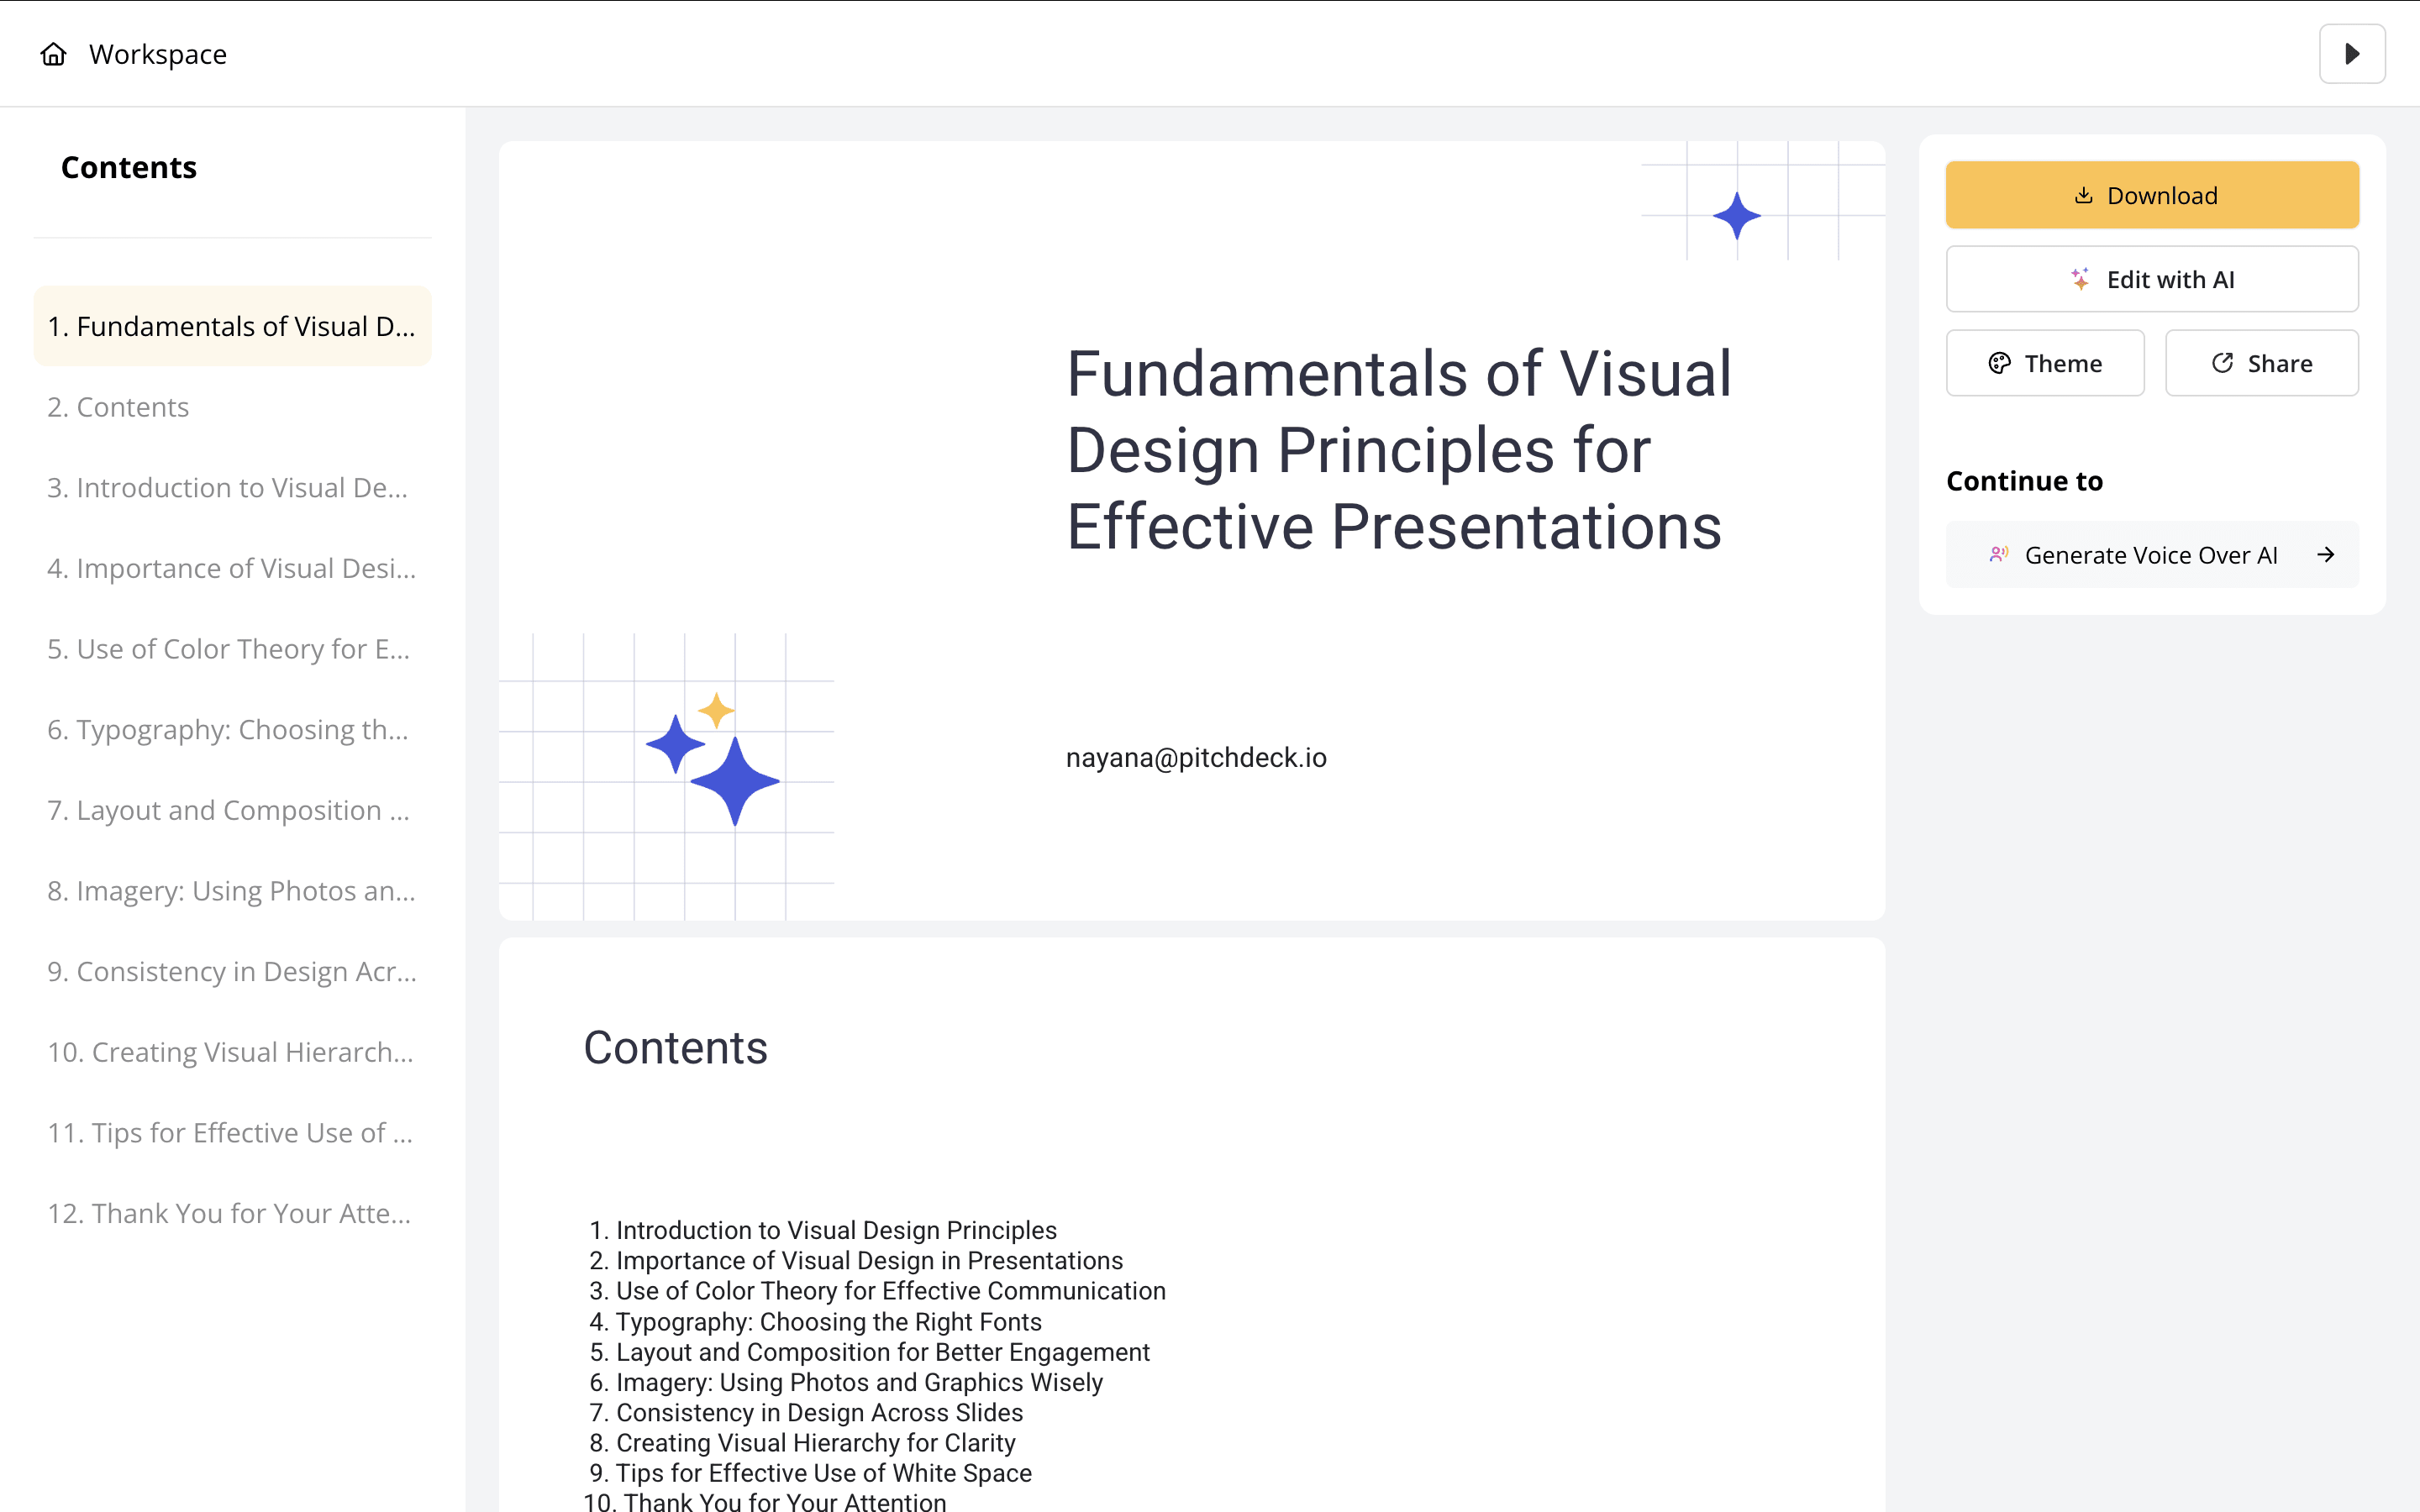Click '2. Importance of Visual Design in Presentations'
Screen dimensions: 2420x1512
click(855, 1260)
